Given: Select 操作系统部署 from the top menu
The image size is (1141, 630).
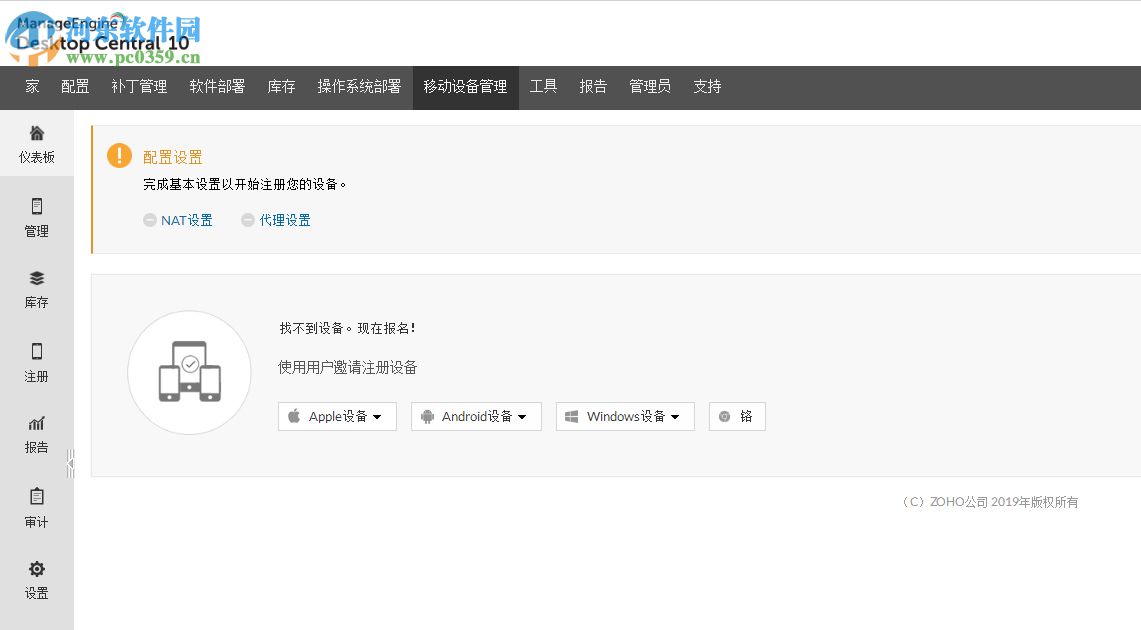Looking at the screenshot, I should click(x=359, y=87).
